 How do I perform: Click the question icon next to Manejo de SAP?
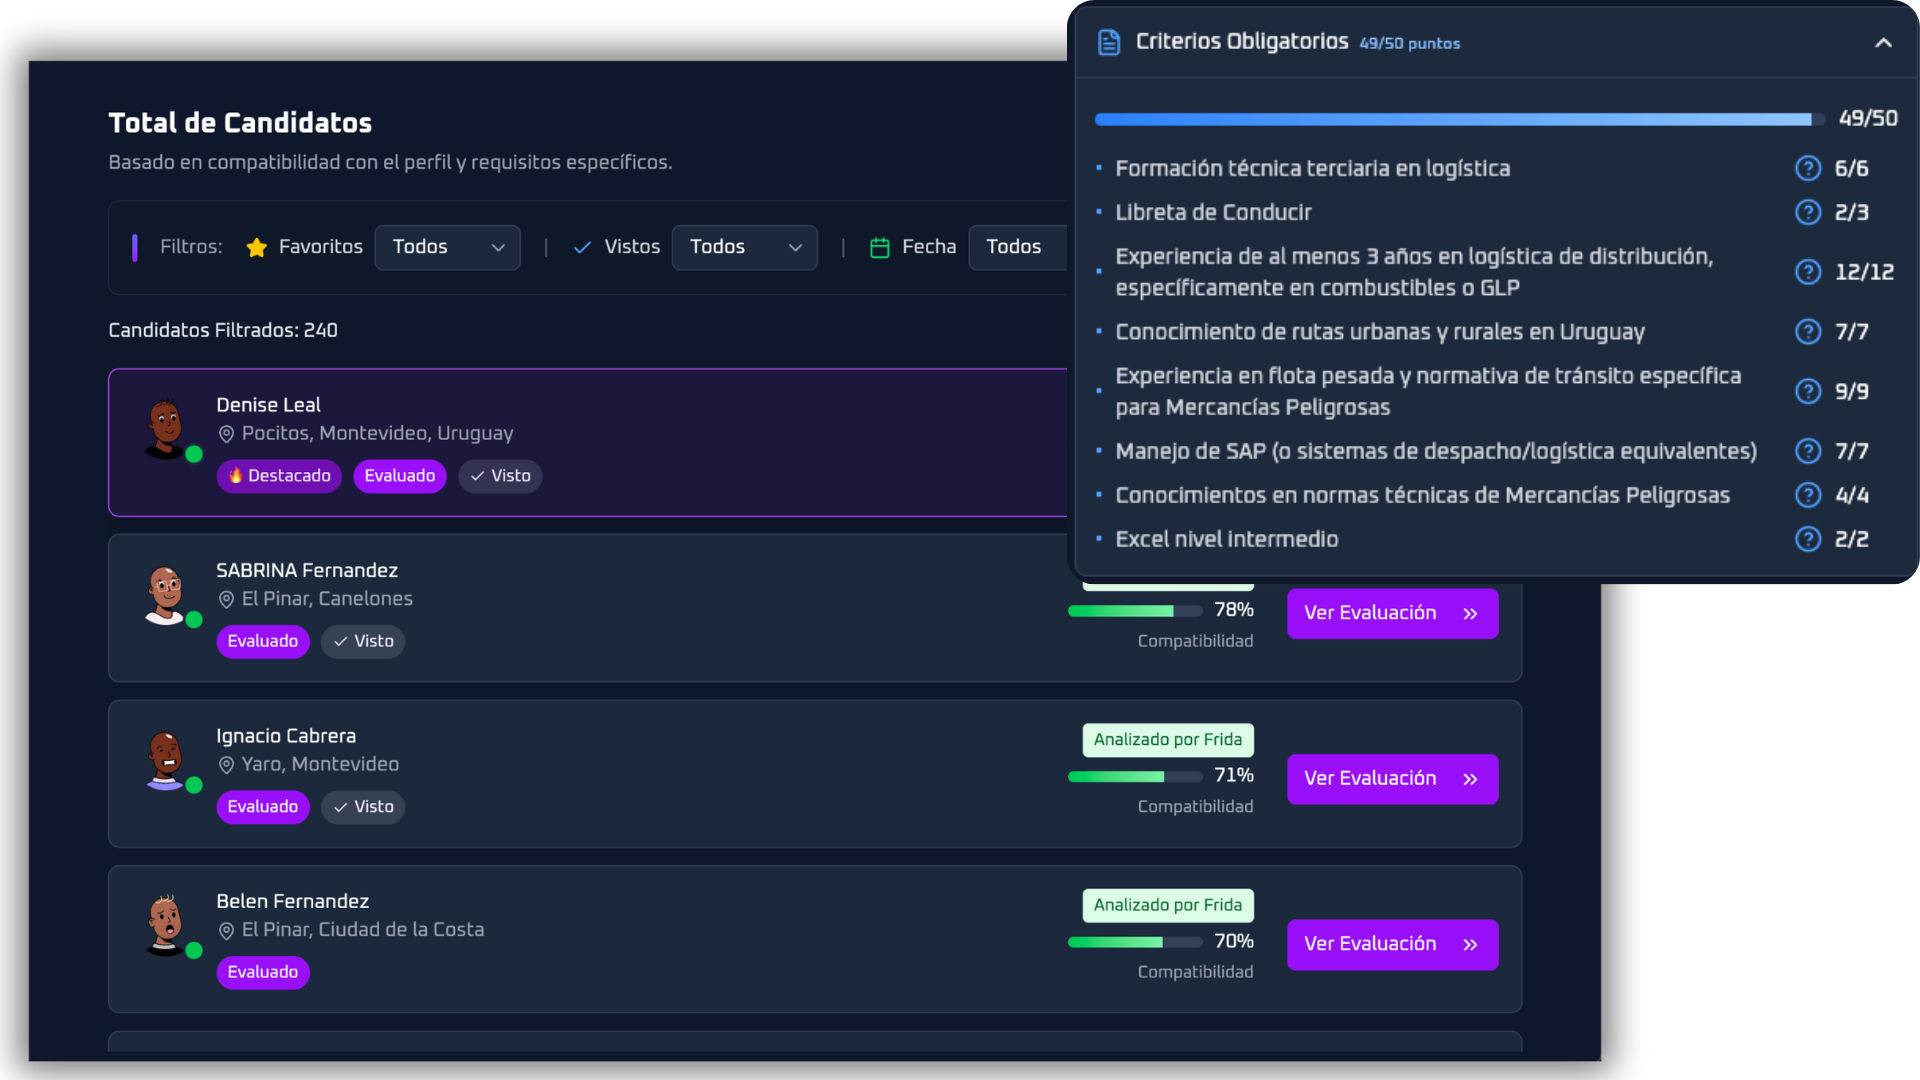coord(1808,451)
